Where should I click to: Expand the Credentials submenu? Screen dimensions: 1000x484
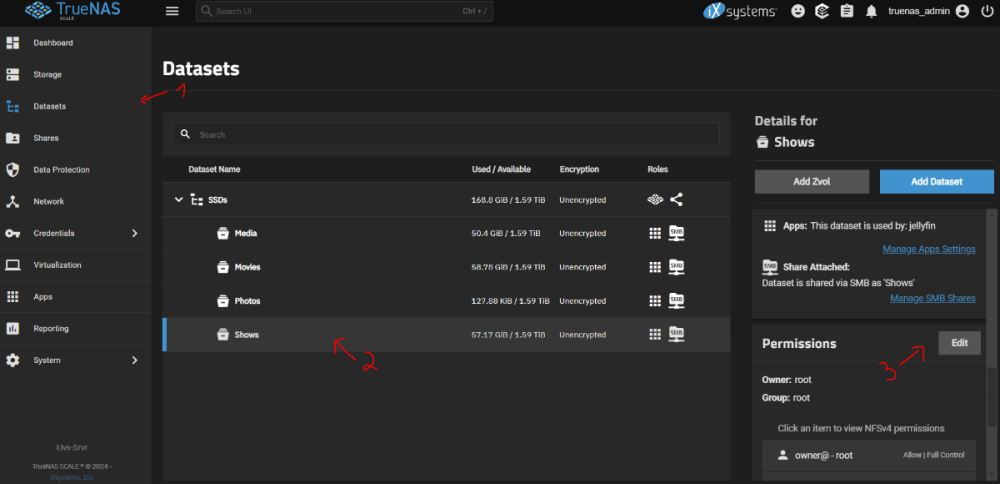click(x=135, y=233)
